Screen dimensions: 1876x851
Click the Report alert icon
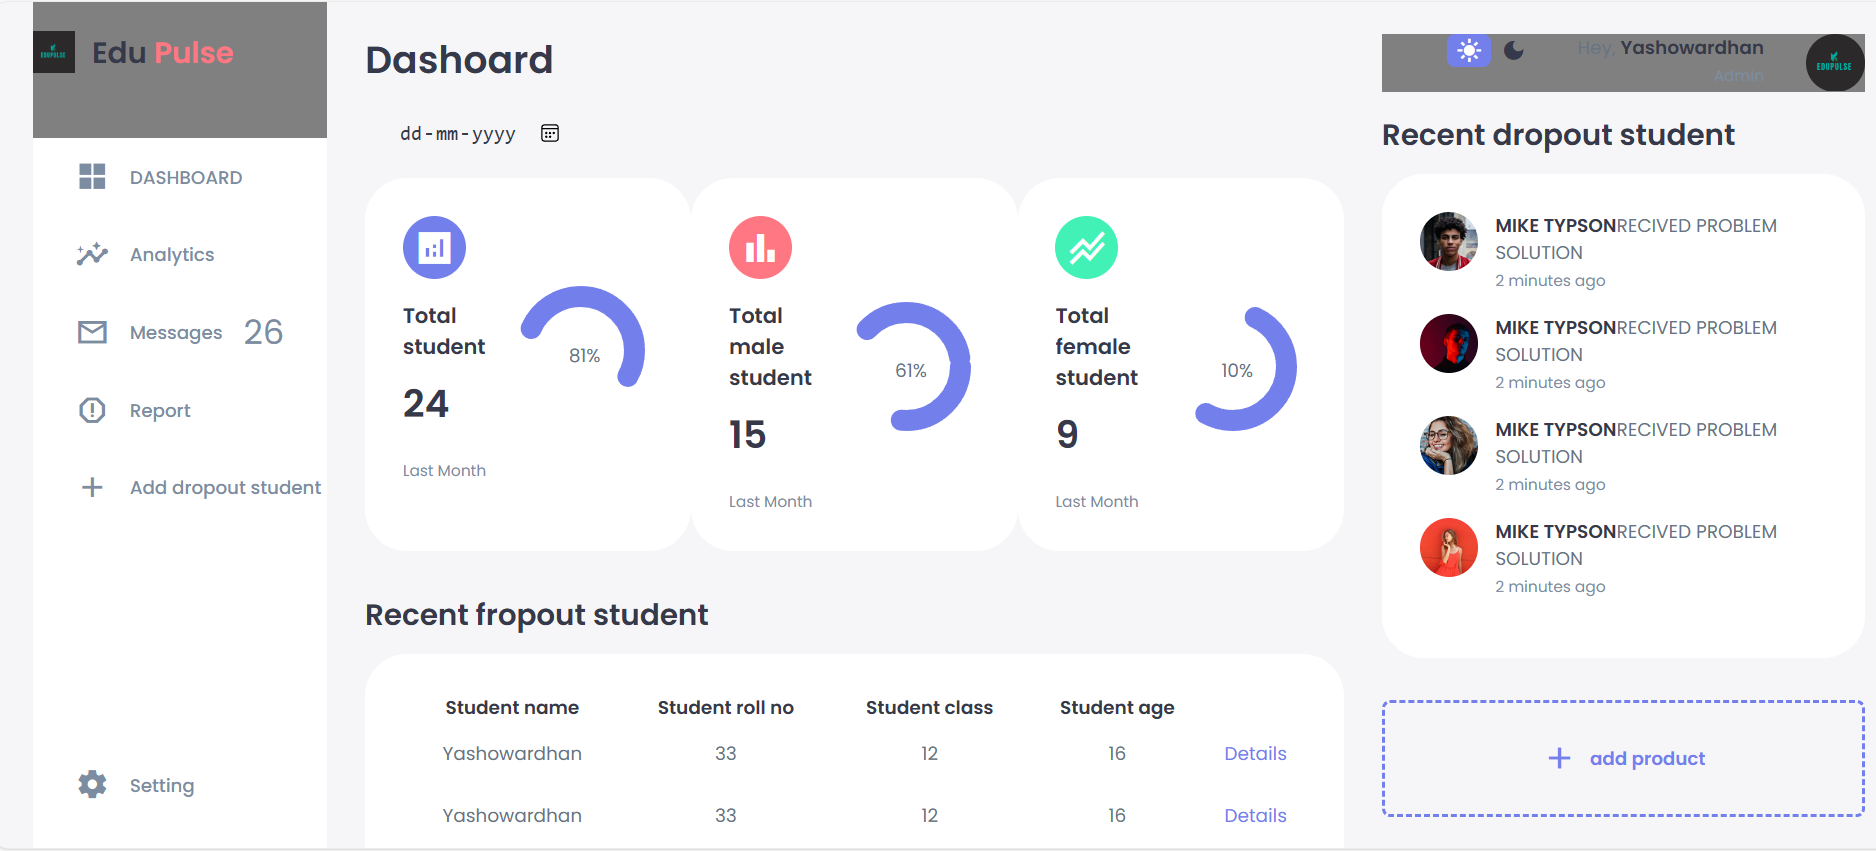(92, 410)
